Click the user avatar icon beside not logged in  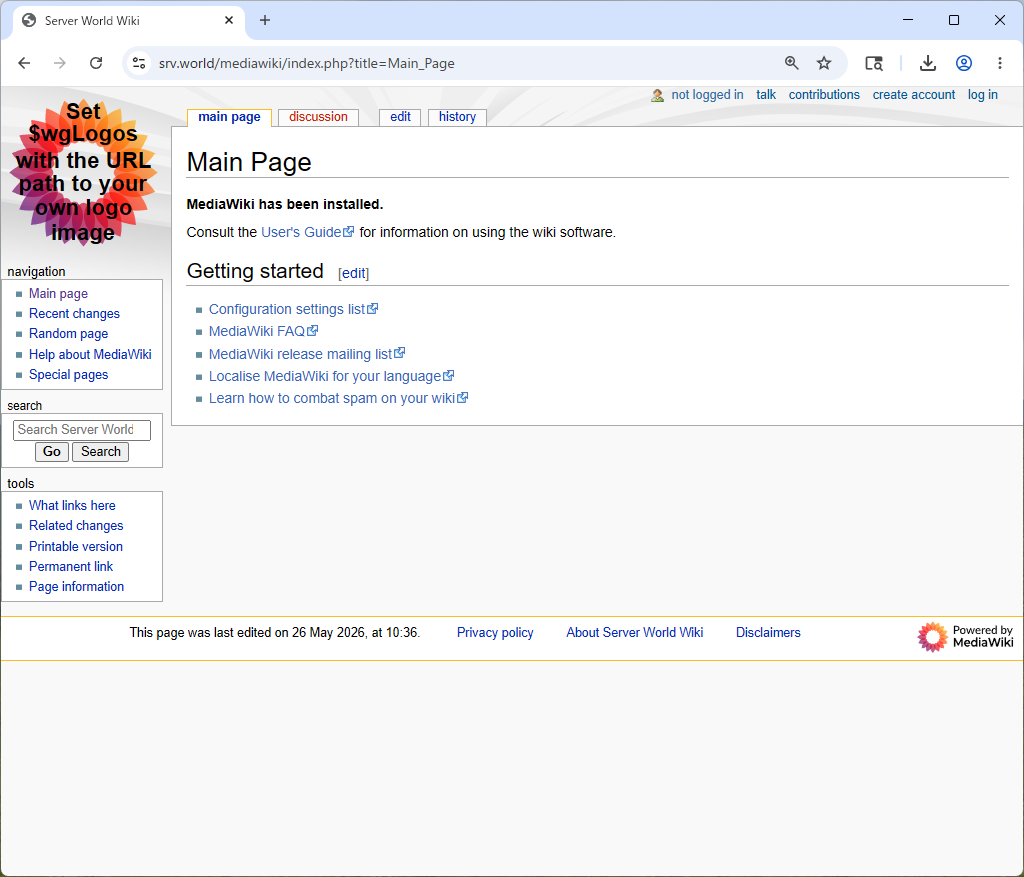point(658,95)
